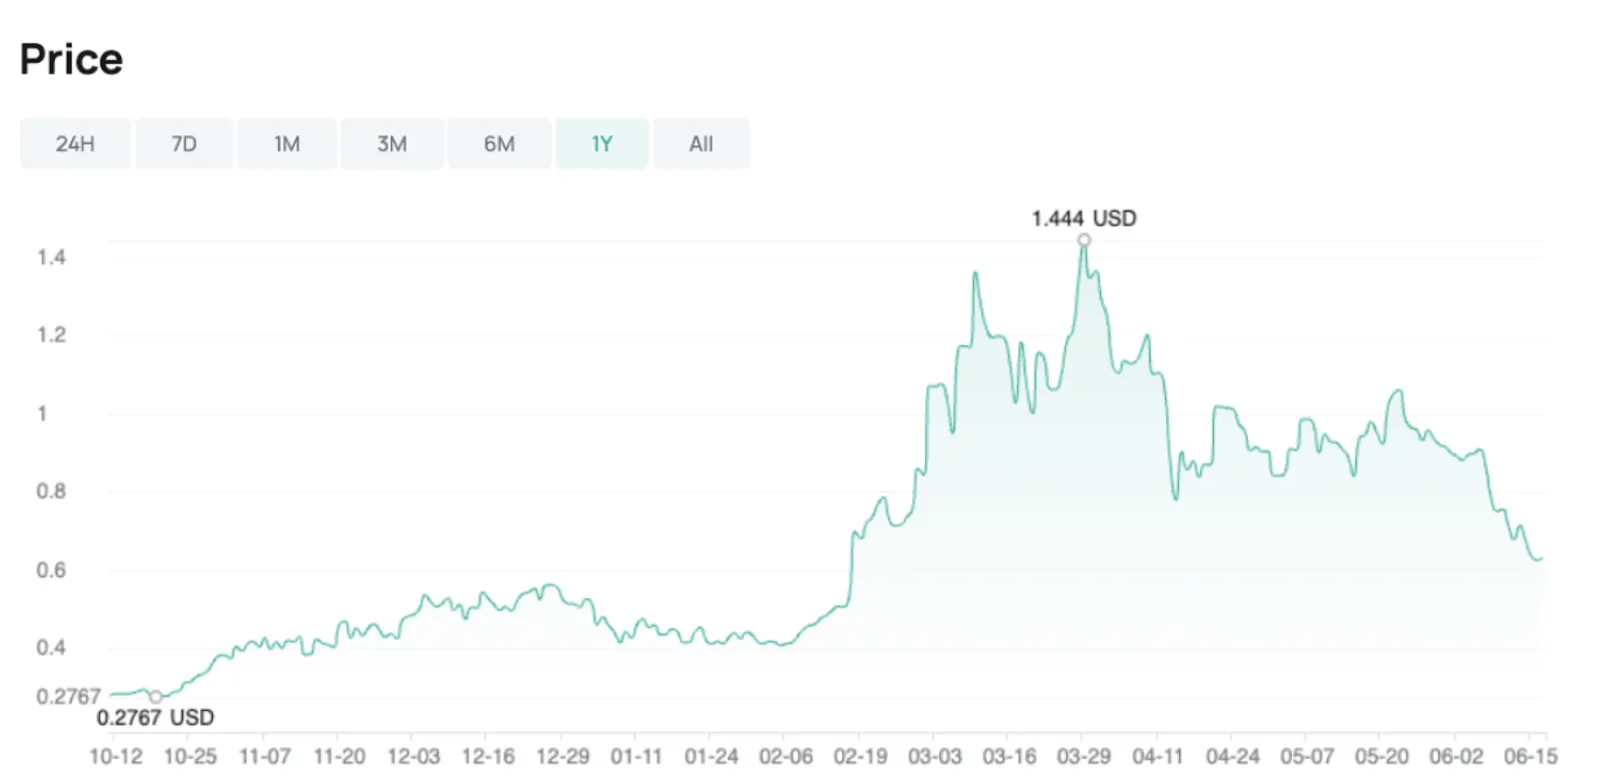Click x-axis date 03-16

pyautogui.click(x=1009, y=757)
